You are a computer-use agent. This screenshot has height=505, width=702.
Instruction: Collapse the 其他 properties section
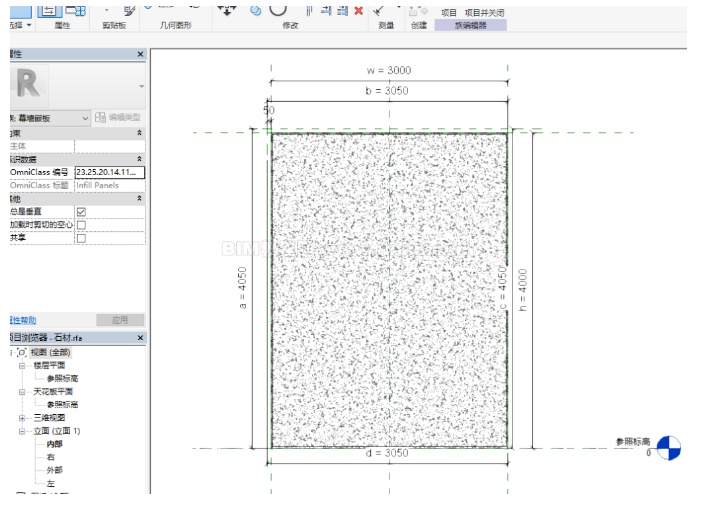(x=139, y=198)
